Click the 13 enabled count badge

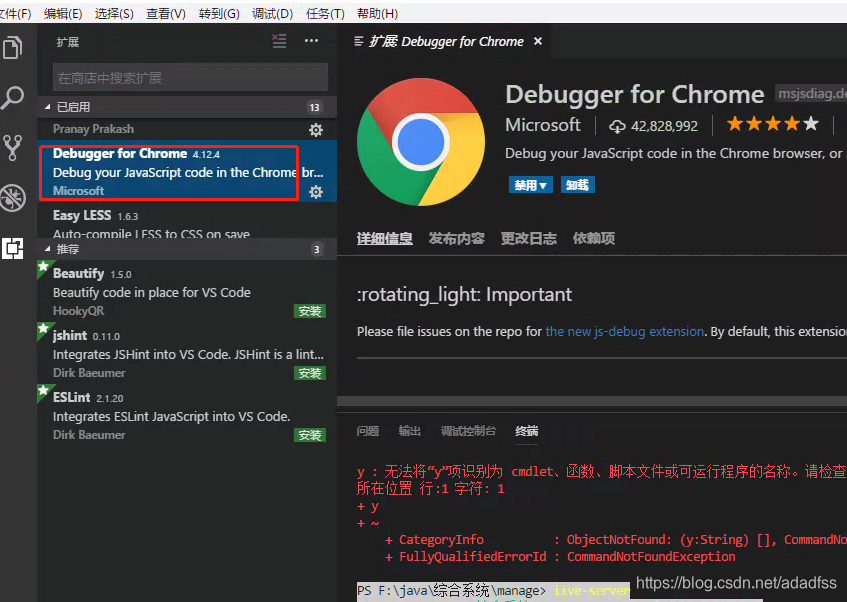pos(314,108)
